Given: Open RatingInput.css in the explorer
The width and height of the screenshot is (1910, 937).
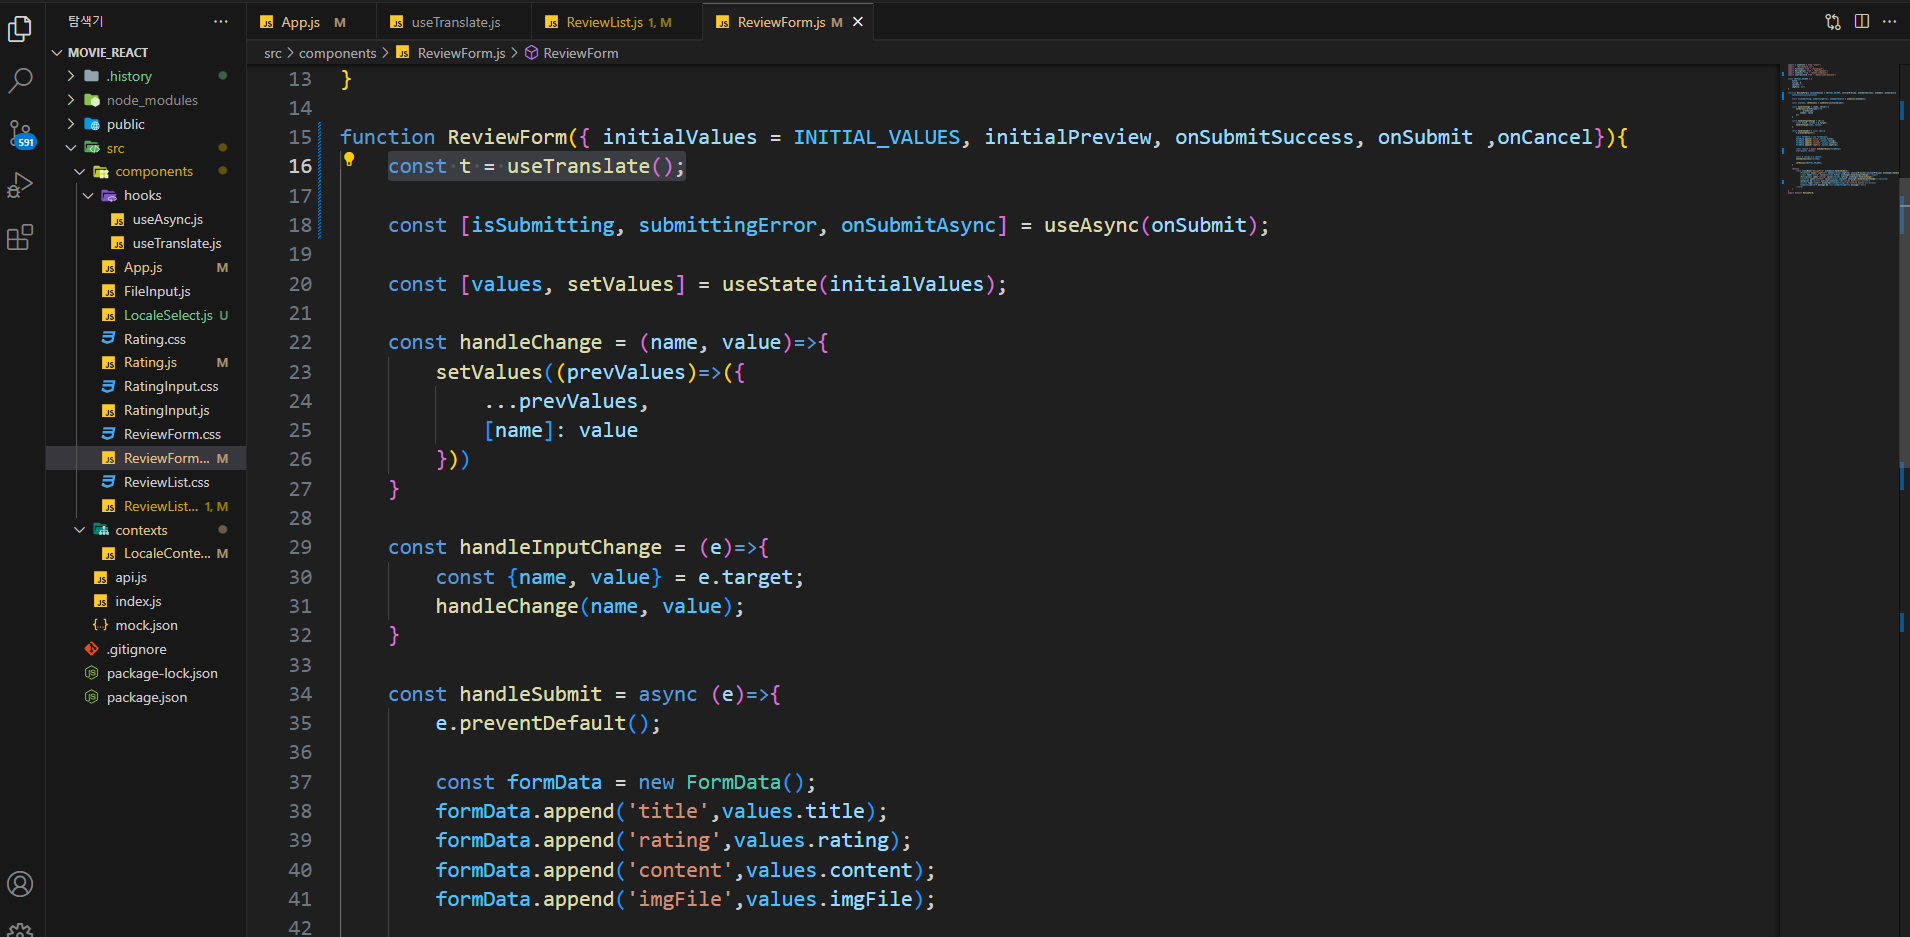Looking at the screenshot, I should (x=146, y=386).
